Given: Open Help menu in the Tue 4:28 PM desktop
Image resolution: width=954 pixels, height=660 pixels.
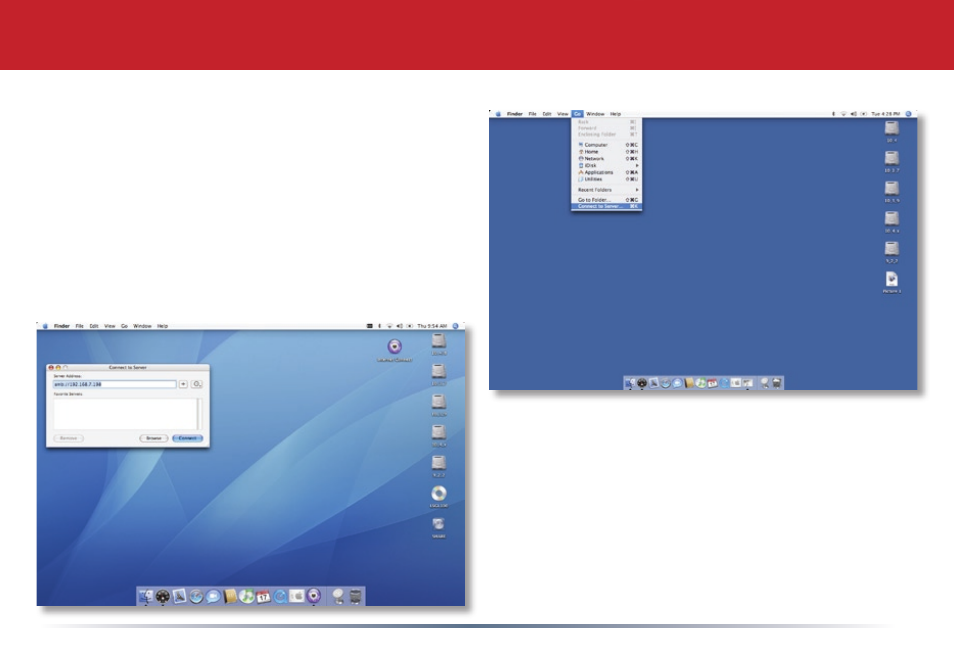Looking at the screenshot, I should click(x=616, y=114).
